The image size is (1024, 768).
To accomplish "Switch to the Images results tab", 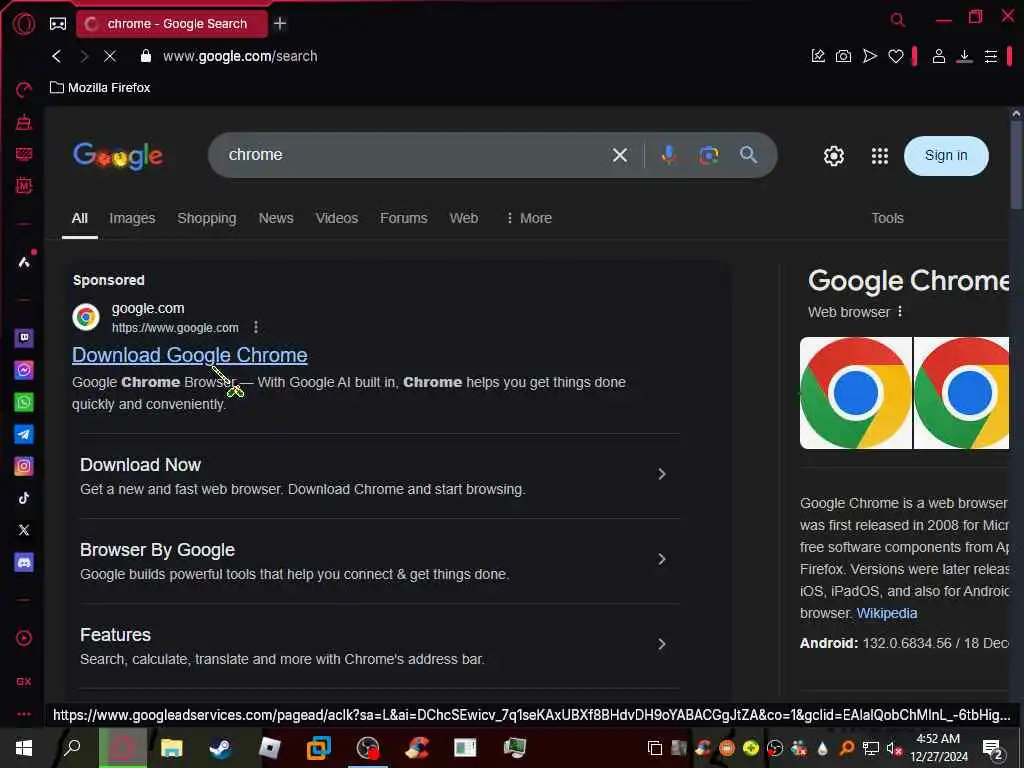I will 132,218.
